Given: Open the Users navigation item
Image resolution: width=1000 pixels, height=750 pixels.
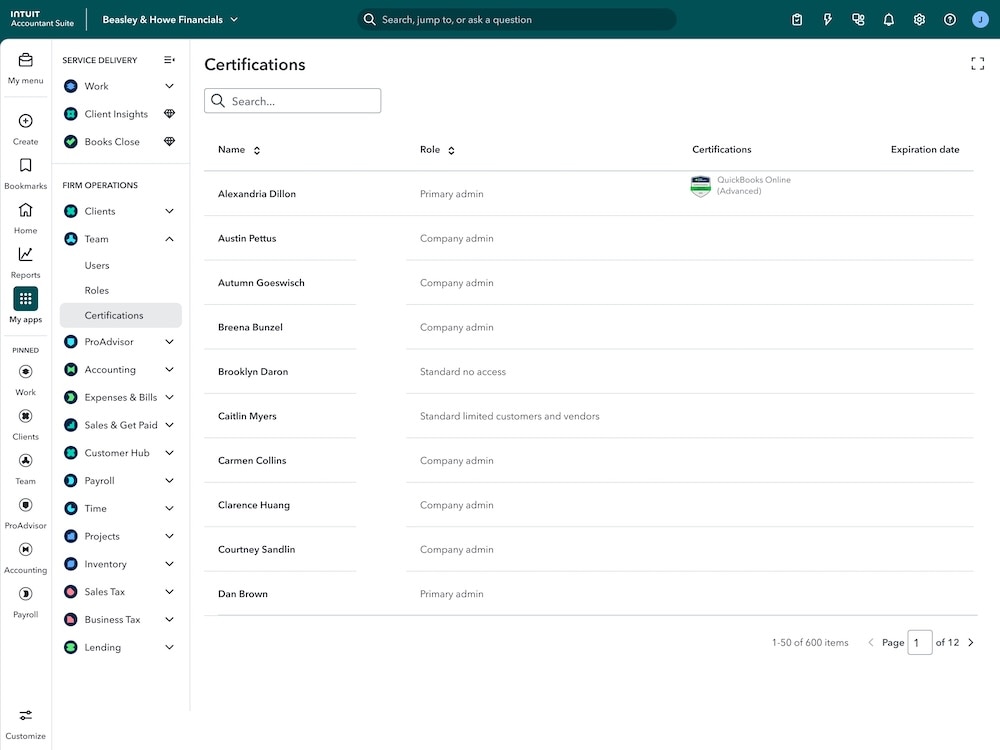Looking at the screenshot, I should tap(97, 265).
